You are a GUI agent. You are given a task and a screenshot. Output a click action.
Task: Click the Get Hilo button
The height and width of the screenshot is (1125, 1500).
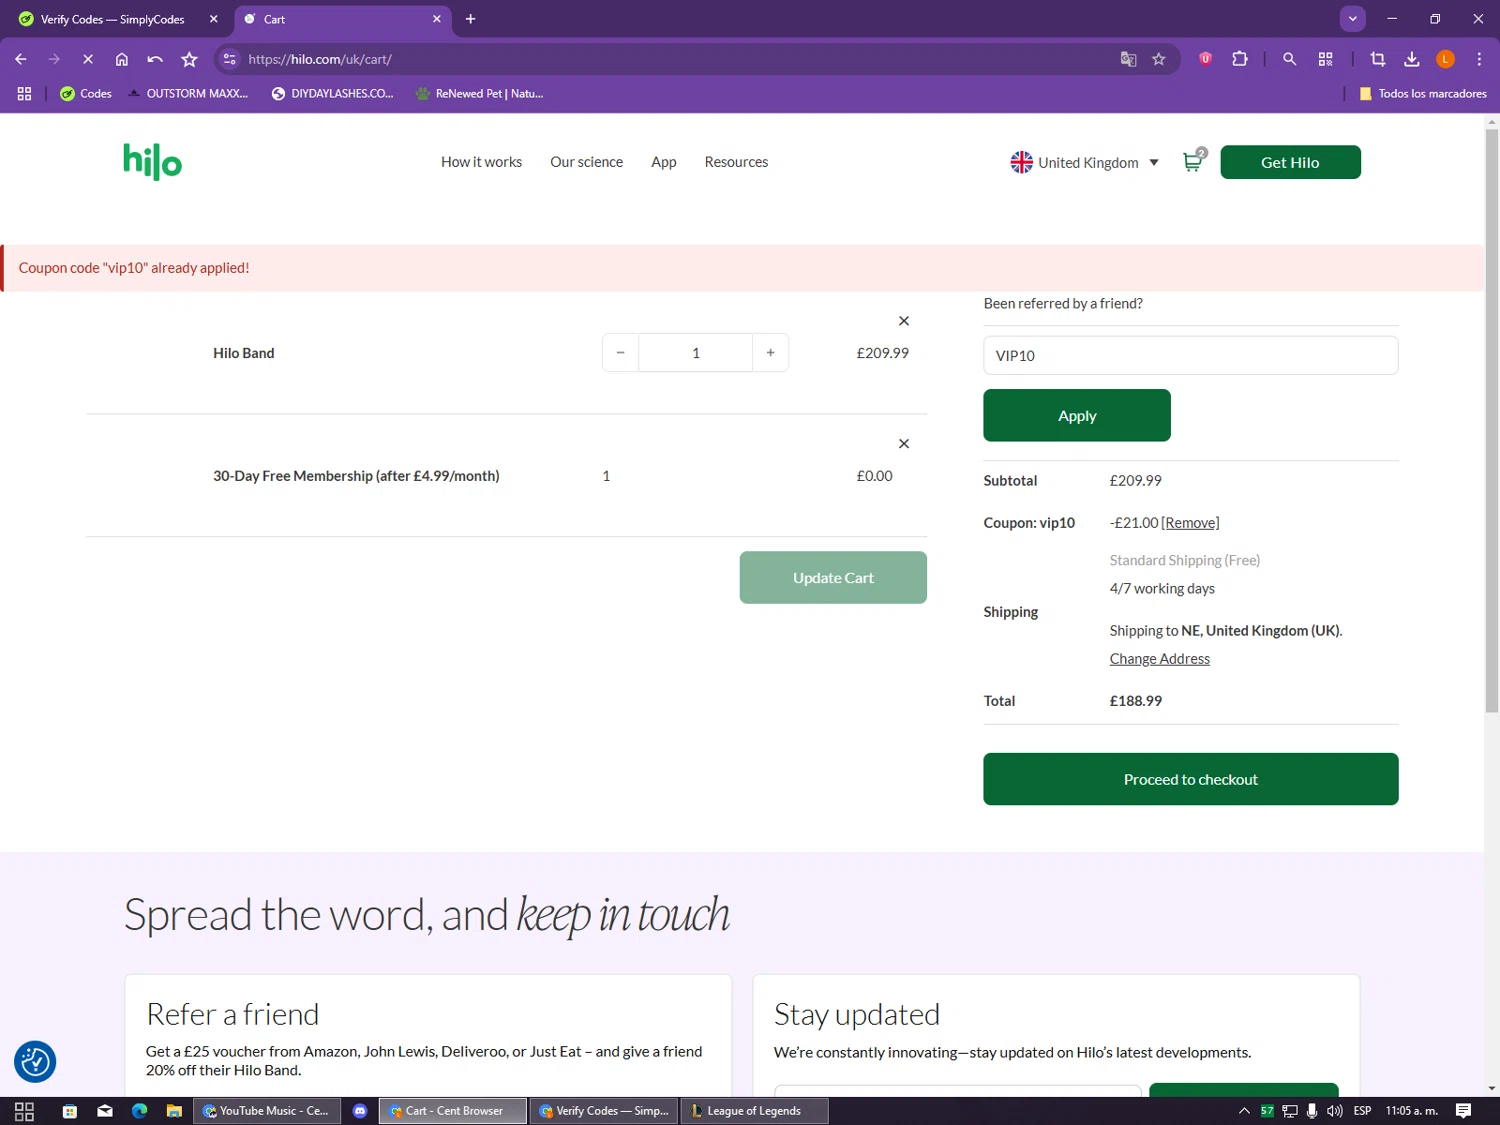[1290, 162]
